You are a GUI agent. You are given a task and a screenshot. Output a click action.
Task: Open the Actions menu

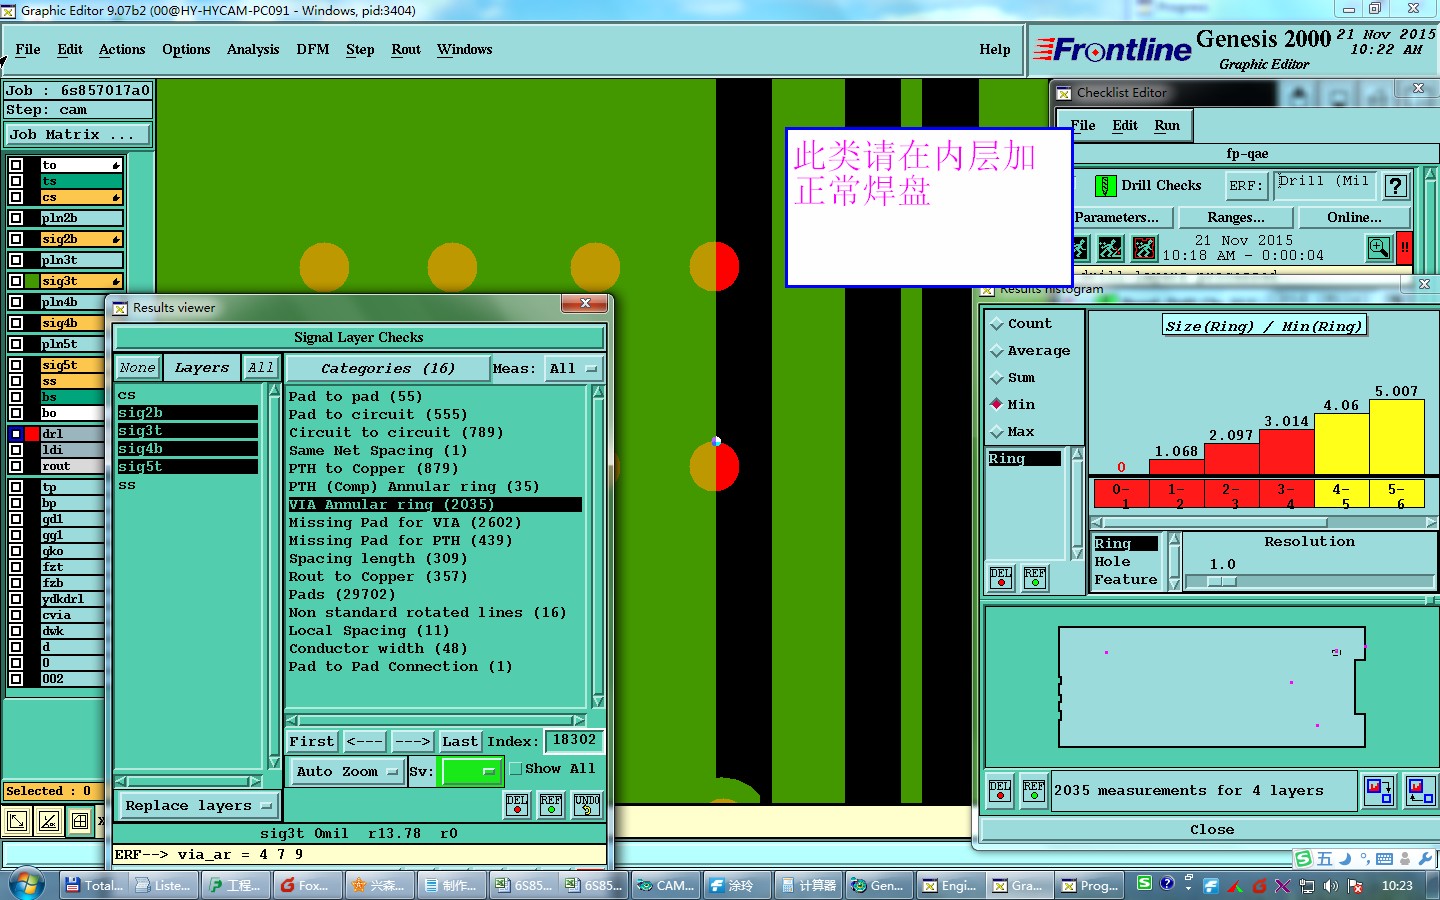tap(122, 50)
